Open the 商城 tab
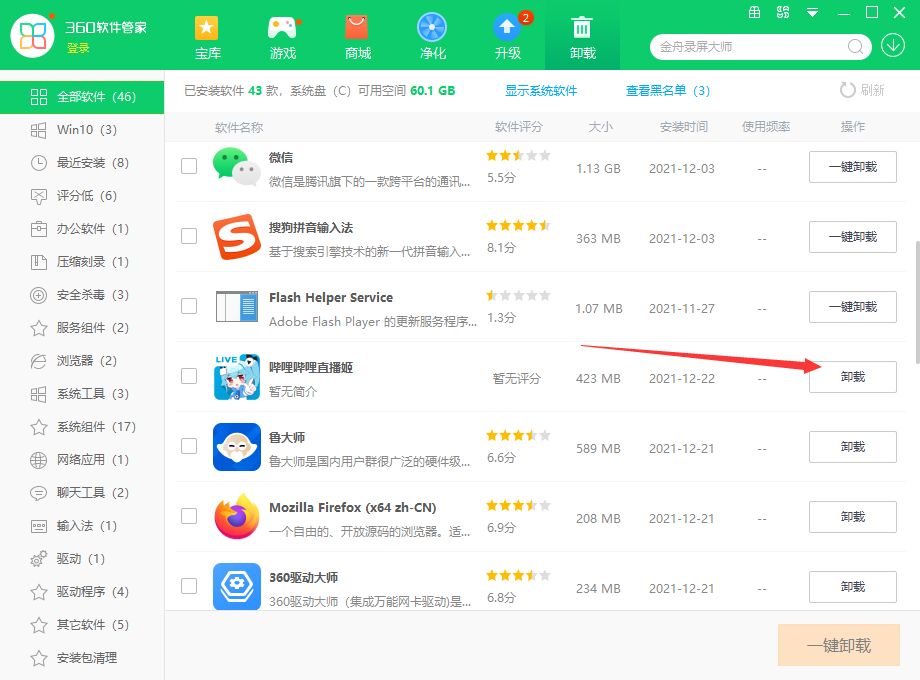This screenshot has width=920, height=680. pos(357,38)
